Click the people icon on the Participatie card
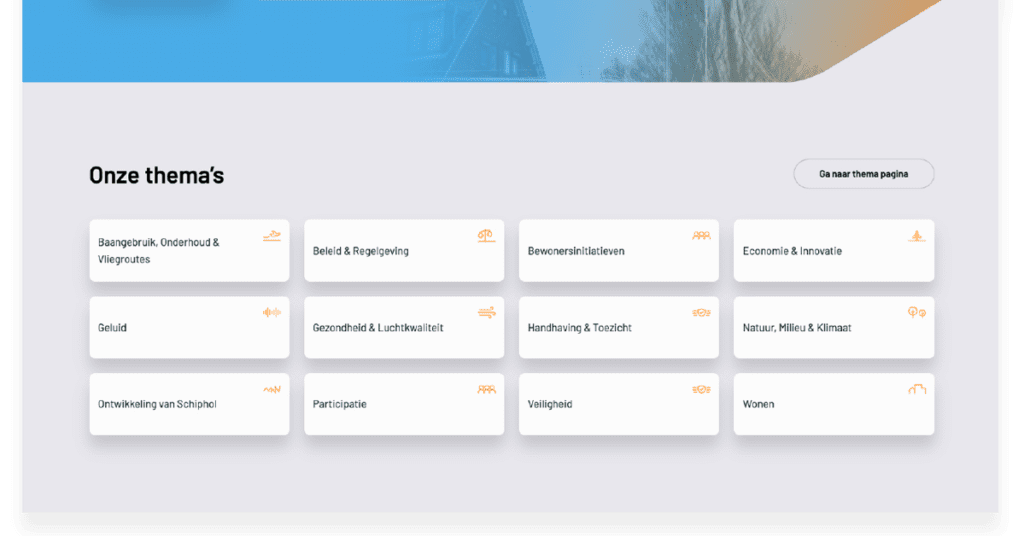Image resolution: width=1024 pixels, height=536 pixels. pyautogui.click(x=486, y=389)
